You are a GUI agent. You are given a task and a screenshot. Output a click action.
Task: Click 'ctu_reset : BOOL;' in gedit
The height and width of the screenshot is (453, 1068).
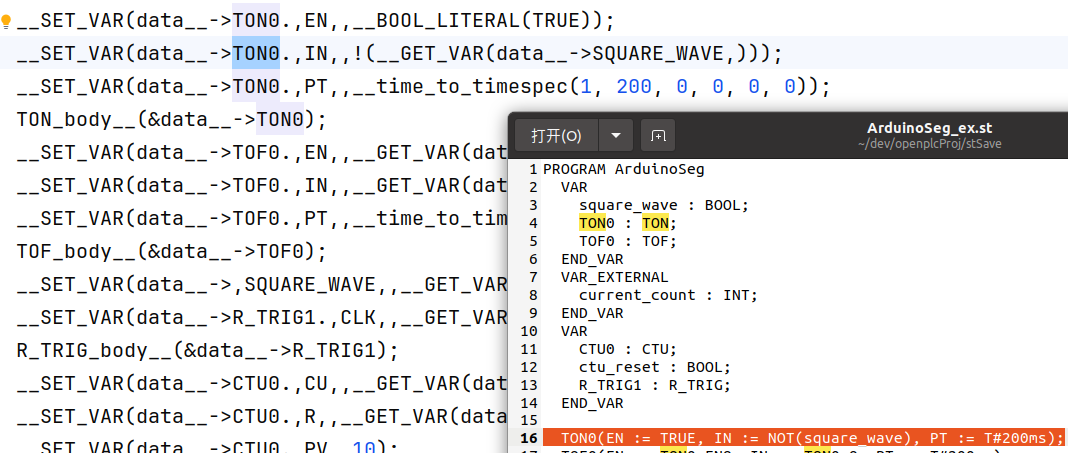pos(655,367)
